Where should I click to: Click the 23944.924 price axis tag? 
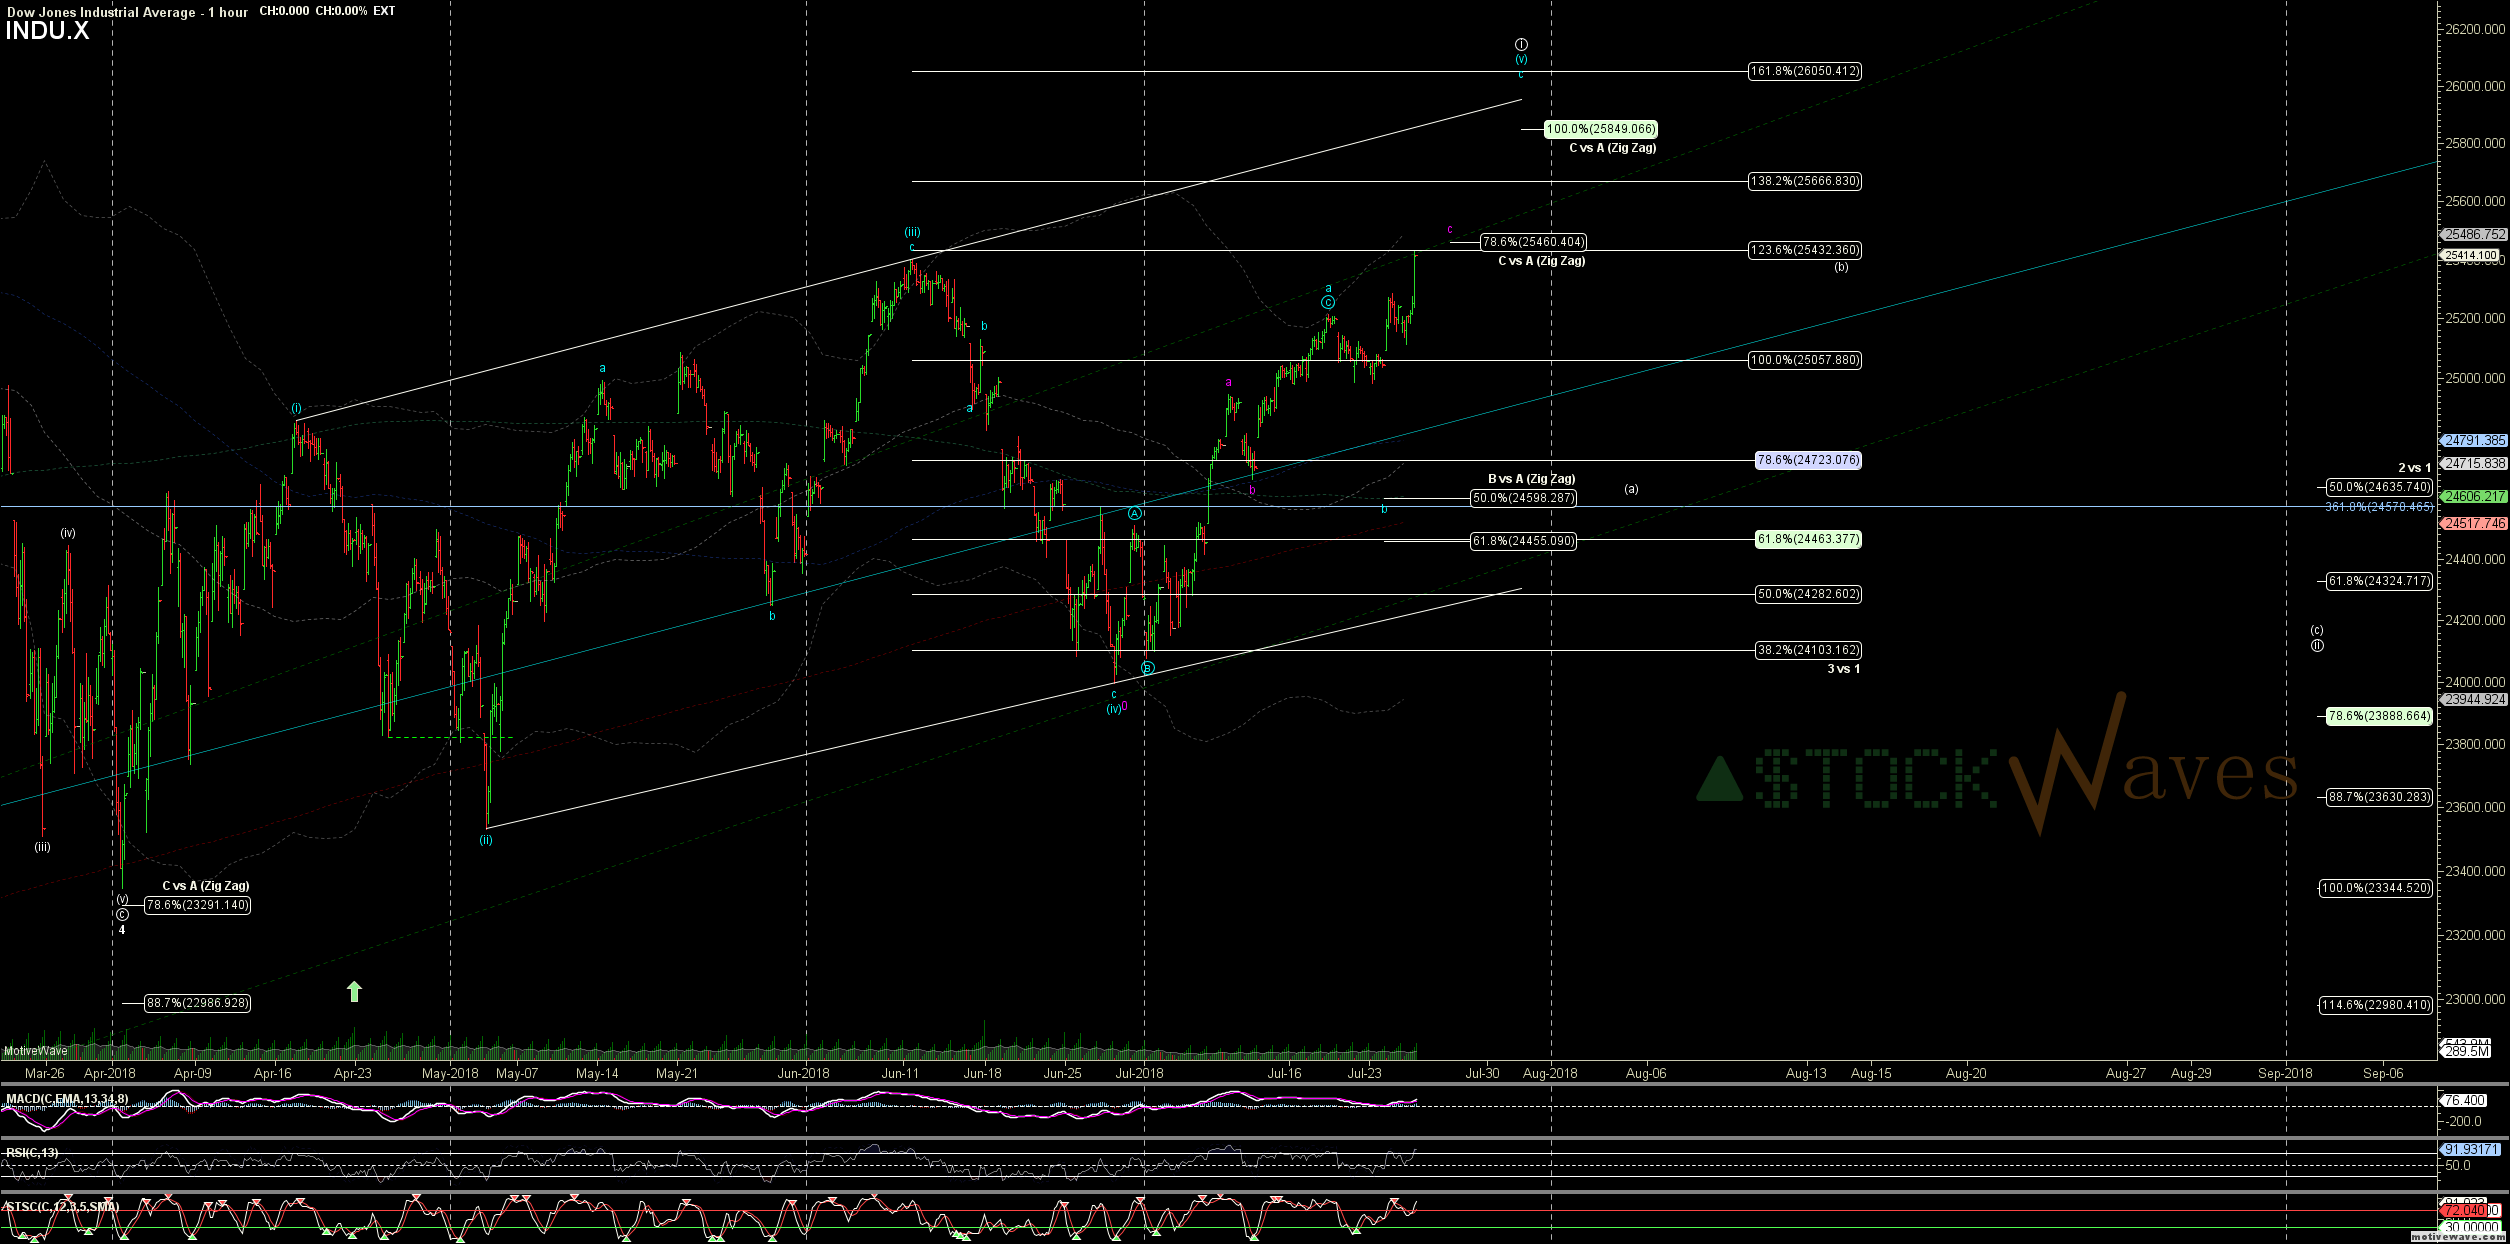tap(2474, 699)
